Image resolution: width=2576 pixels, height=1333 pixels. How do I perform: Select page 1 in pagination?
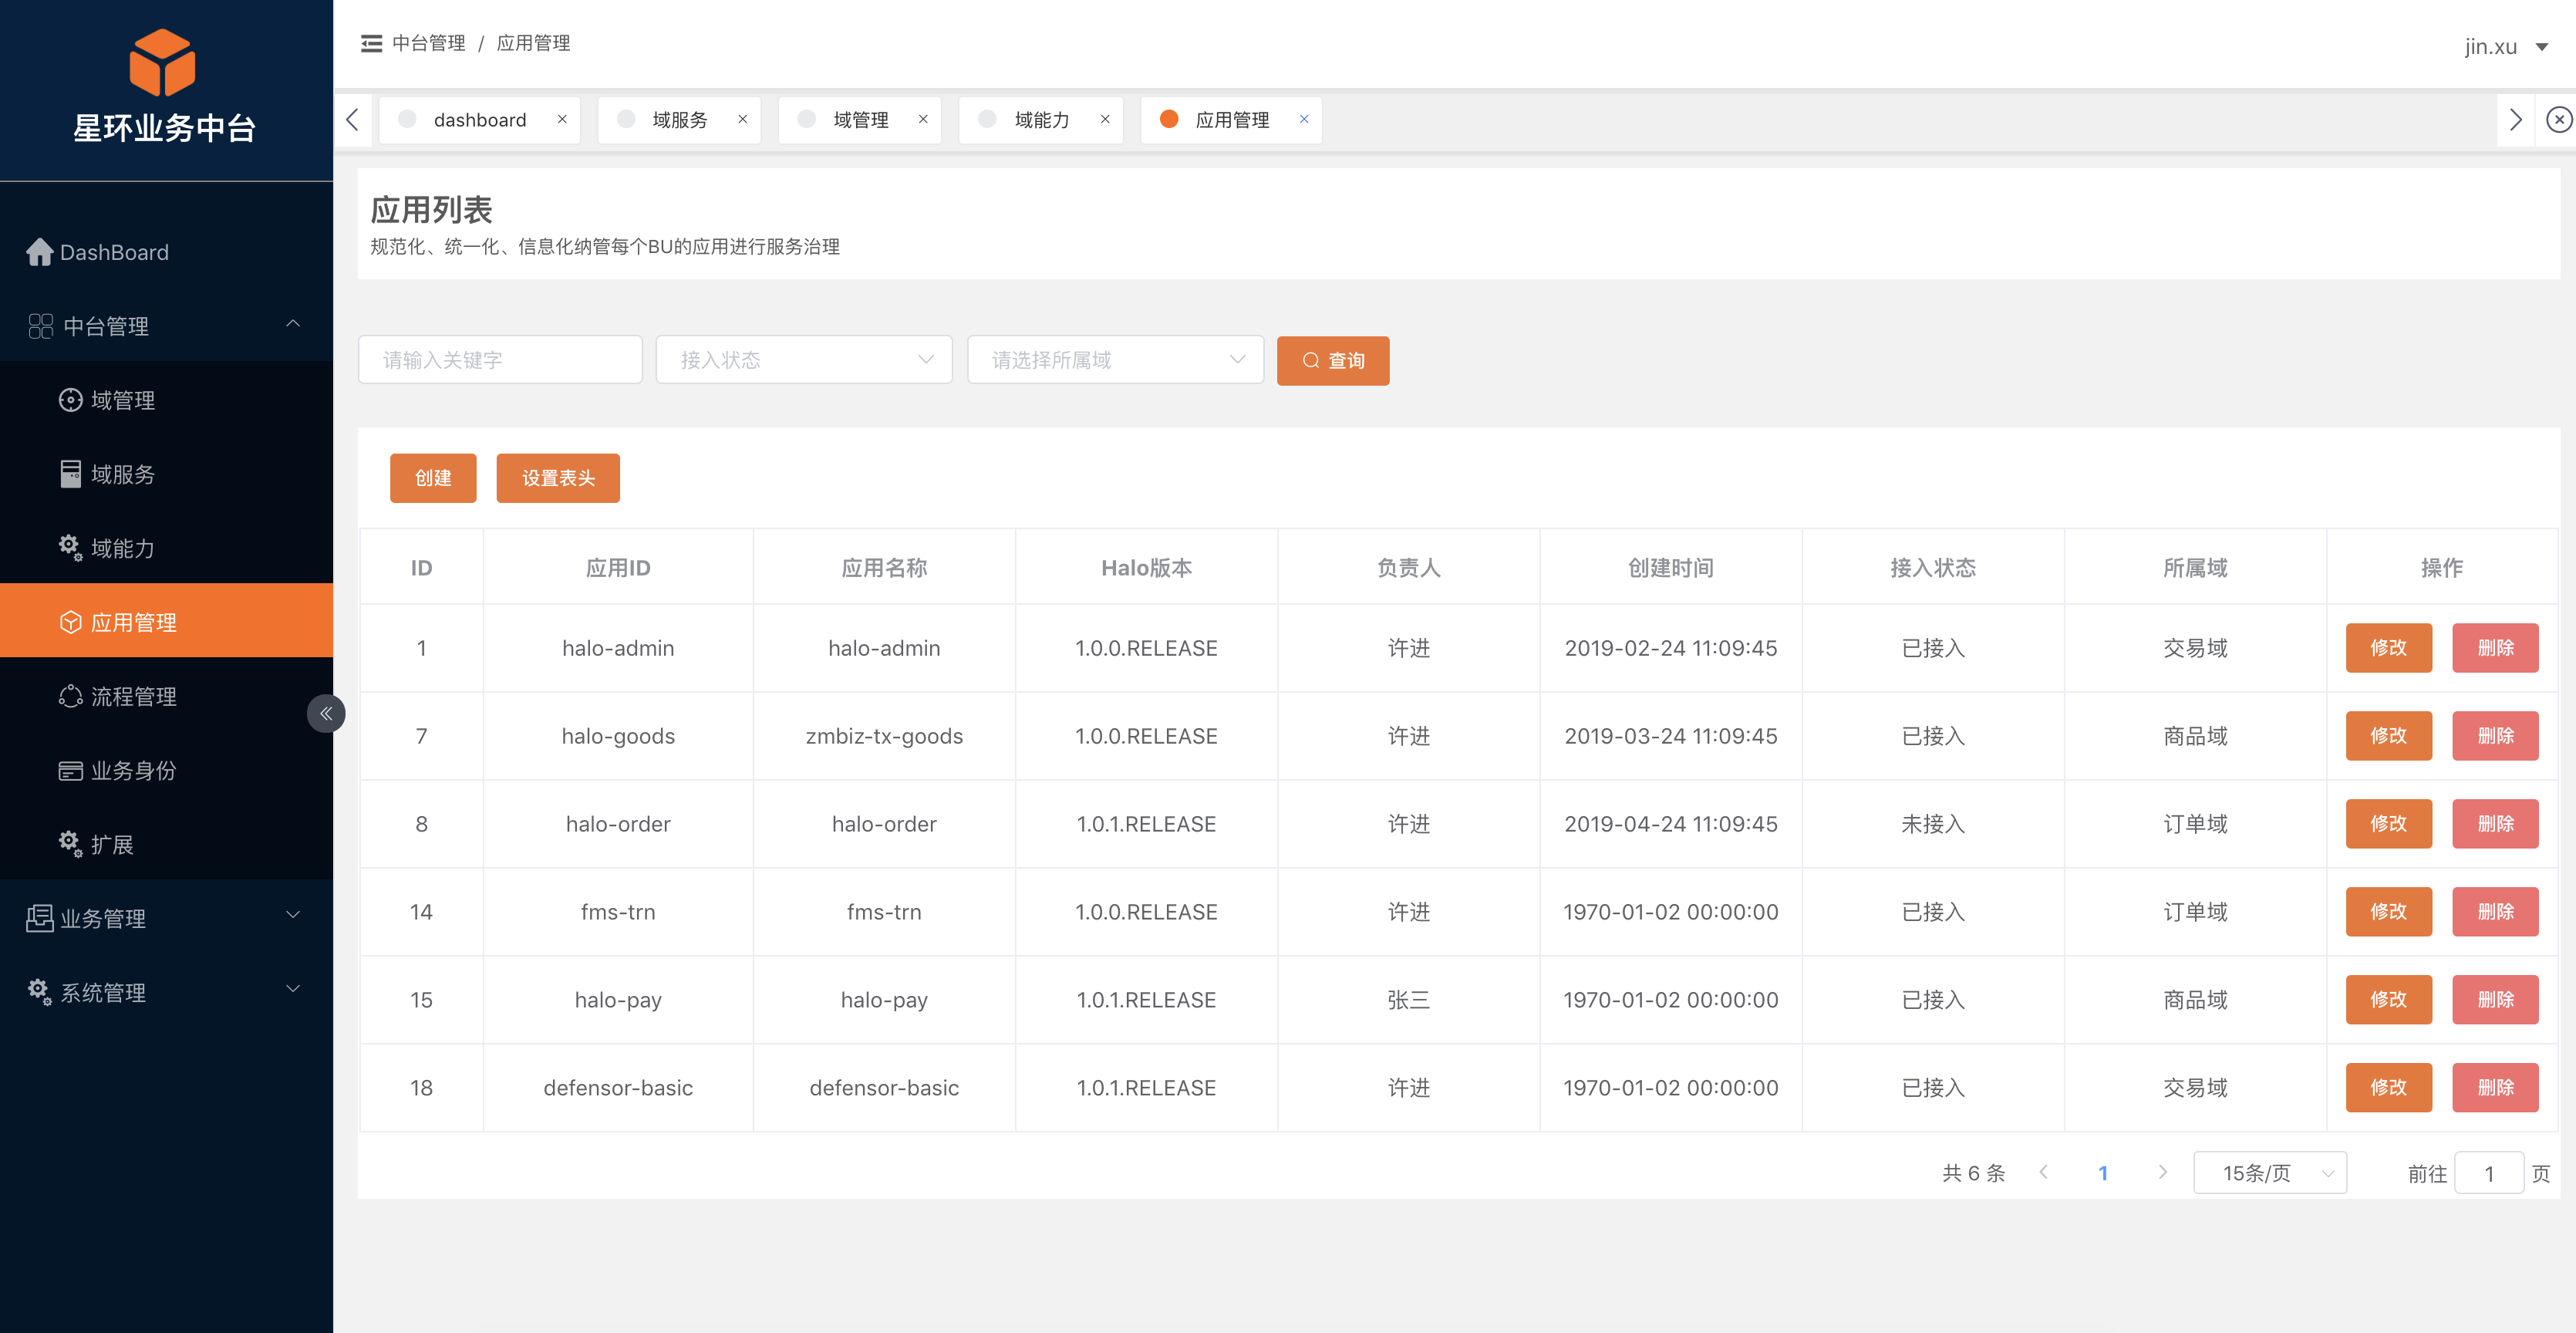(2103, 1173)
